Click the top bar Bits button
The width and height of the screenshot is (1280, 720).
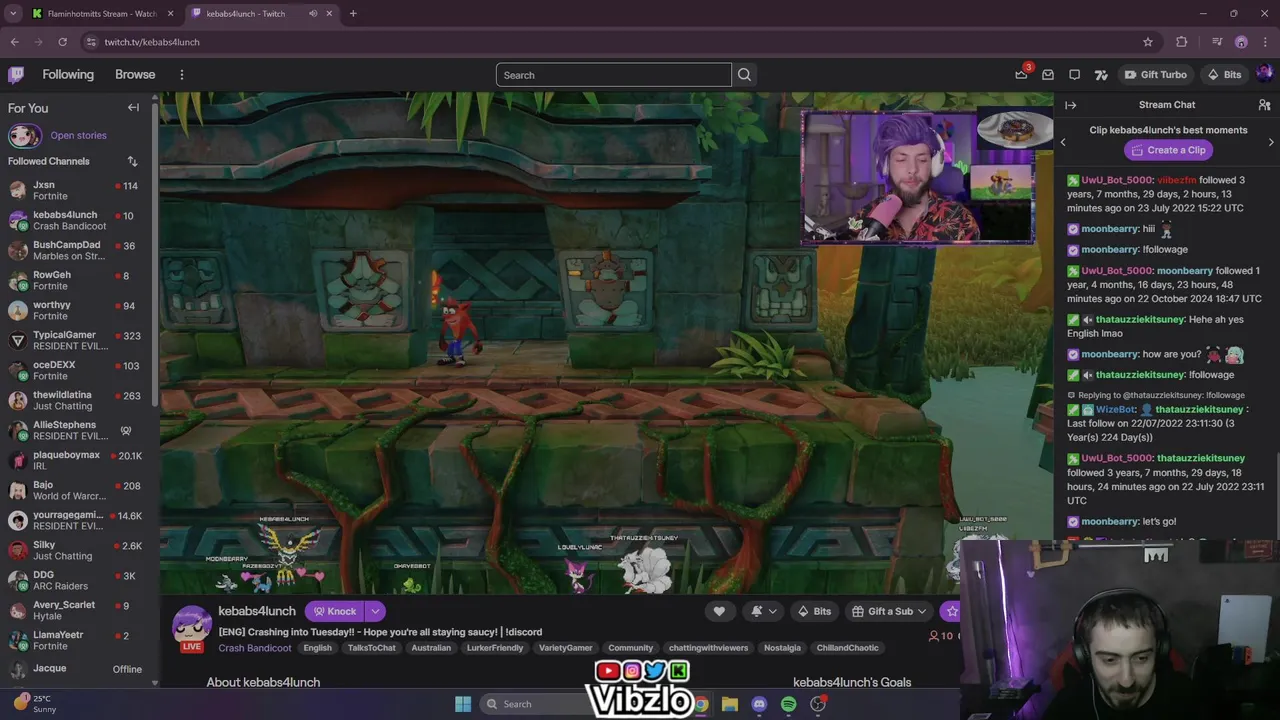[1225, 75]
